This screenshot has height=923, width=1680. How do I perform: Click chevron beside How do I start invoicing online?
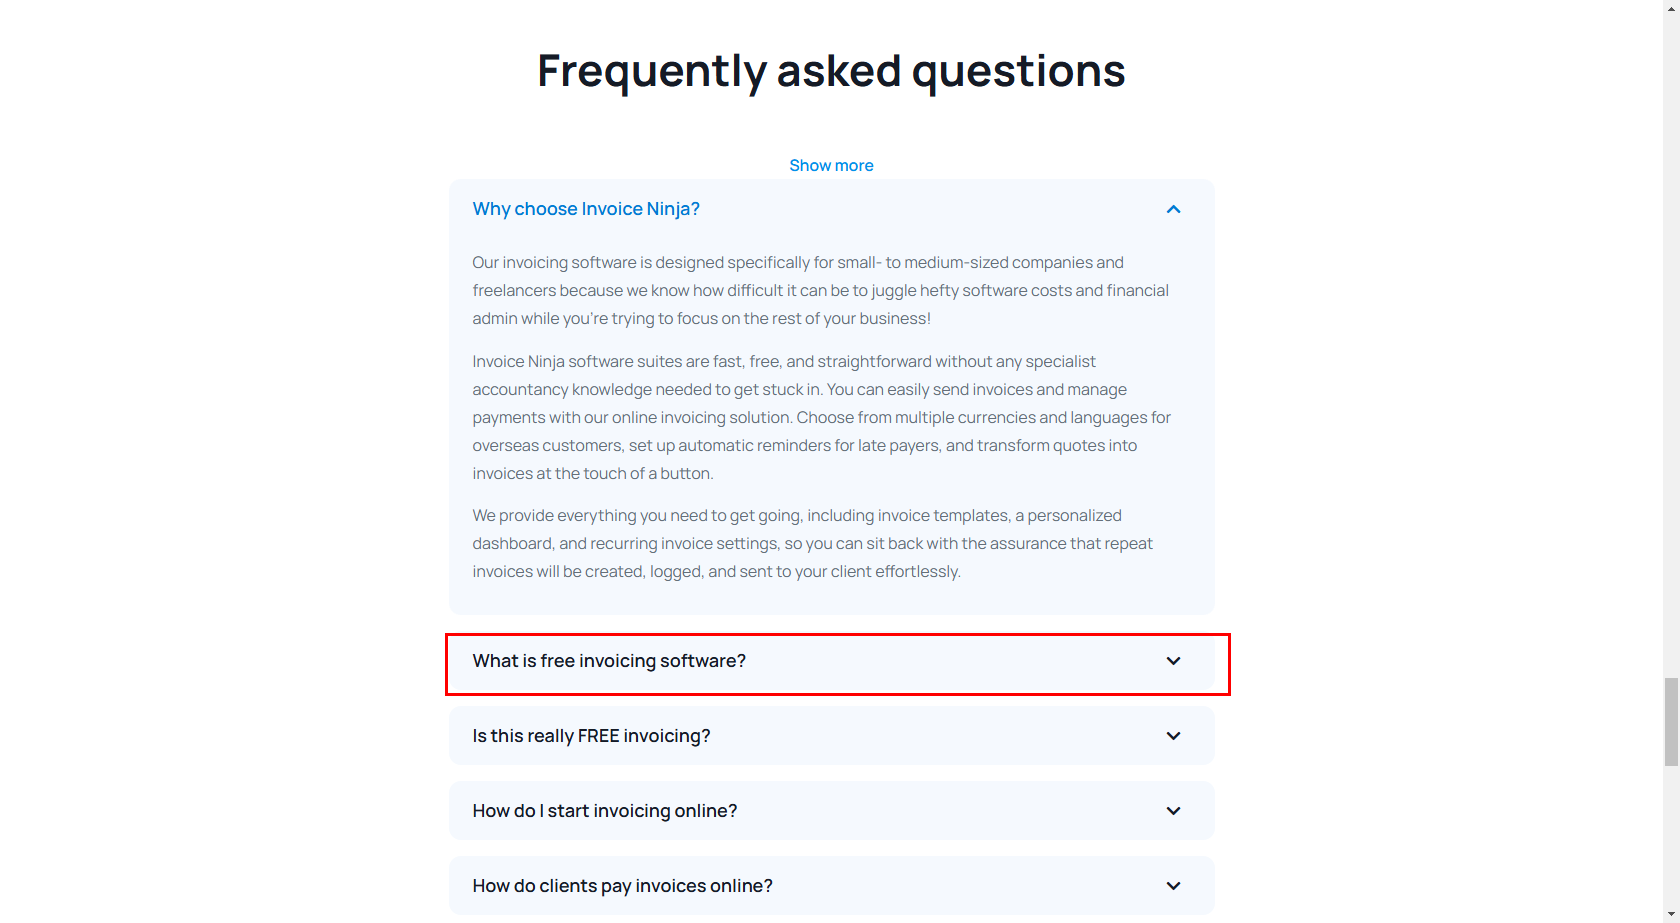1173,811
